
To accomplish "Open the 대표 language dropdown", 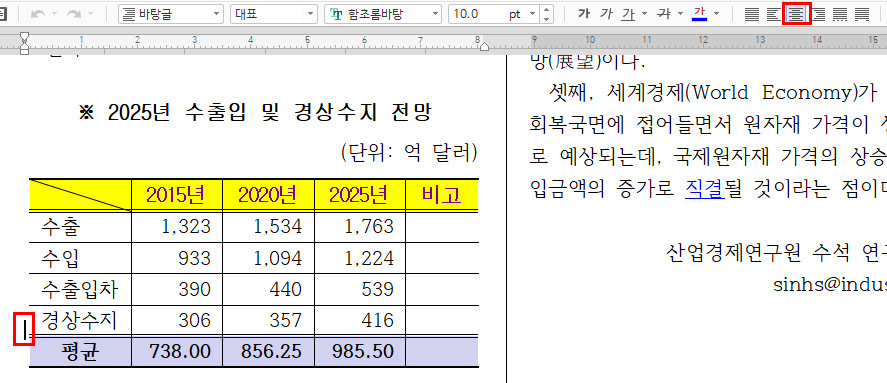I will (x=274, y=14).
